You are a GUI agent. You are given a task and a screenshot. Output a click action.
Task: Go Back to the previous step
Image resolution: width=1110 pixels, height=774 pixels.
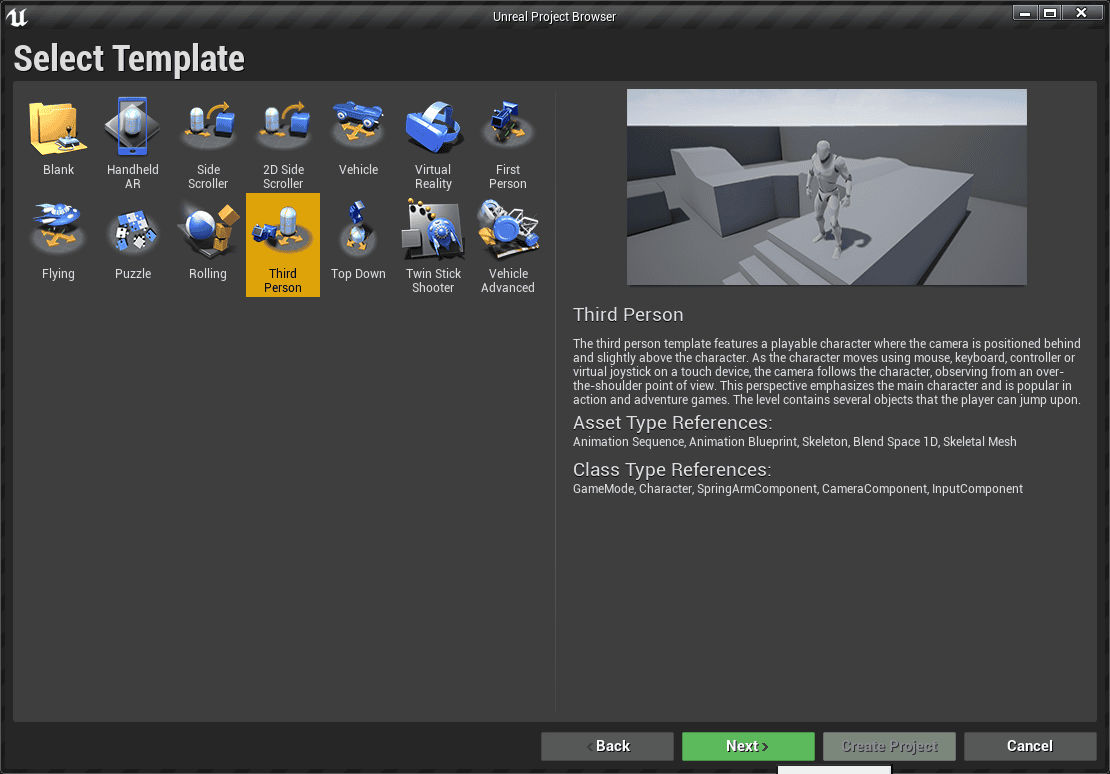[607, 745]
